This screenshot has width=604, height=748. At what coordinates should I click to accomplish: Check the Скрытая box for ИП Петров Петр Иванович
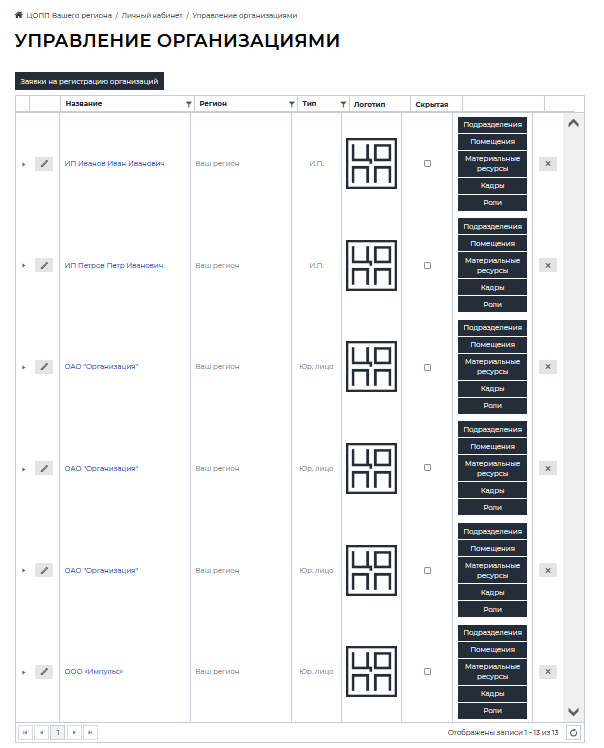click(428, 266)
